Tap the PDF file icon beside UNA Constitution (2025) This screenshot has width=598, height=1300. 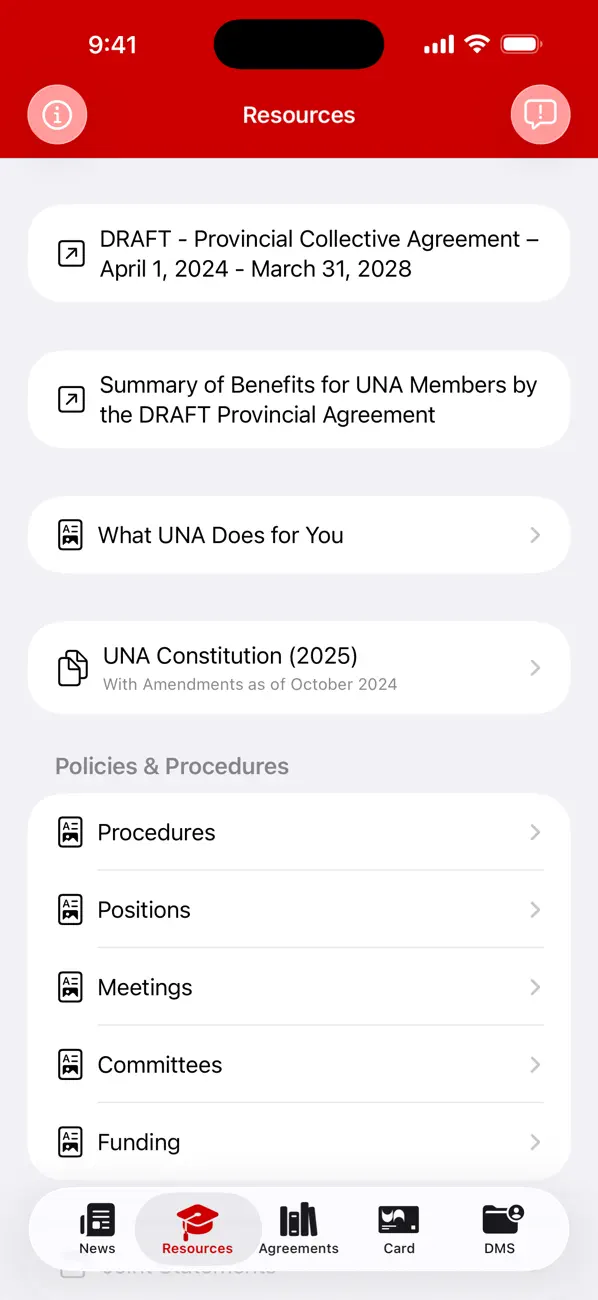click(71, 667)
